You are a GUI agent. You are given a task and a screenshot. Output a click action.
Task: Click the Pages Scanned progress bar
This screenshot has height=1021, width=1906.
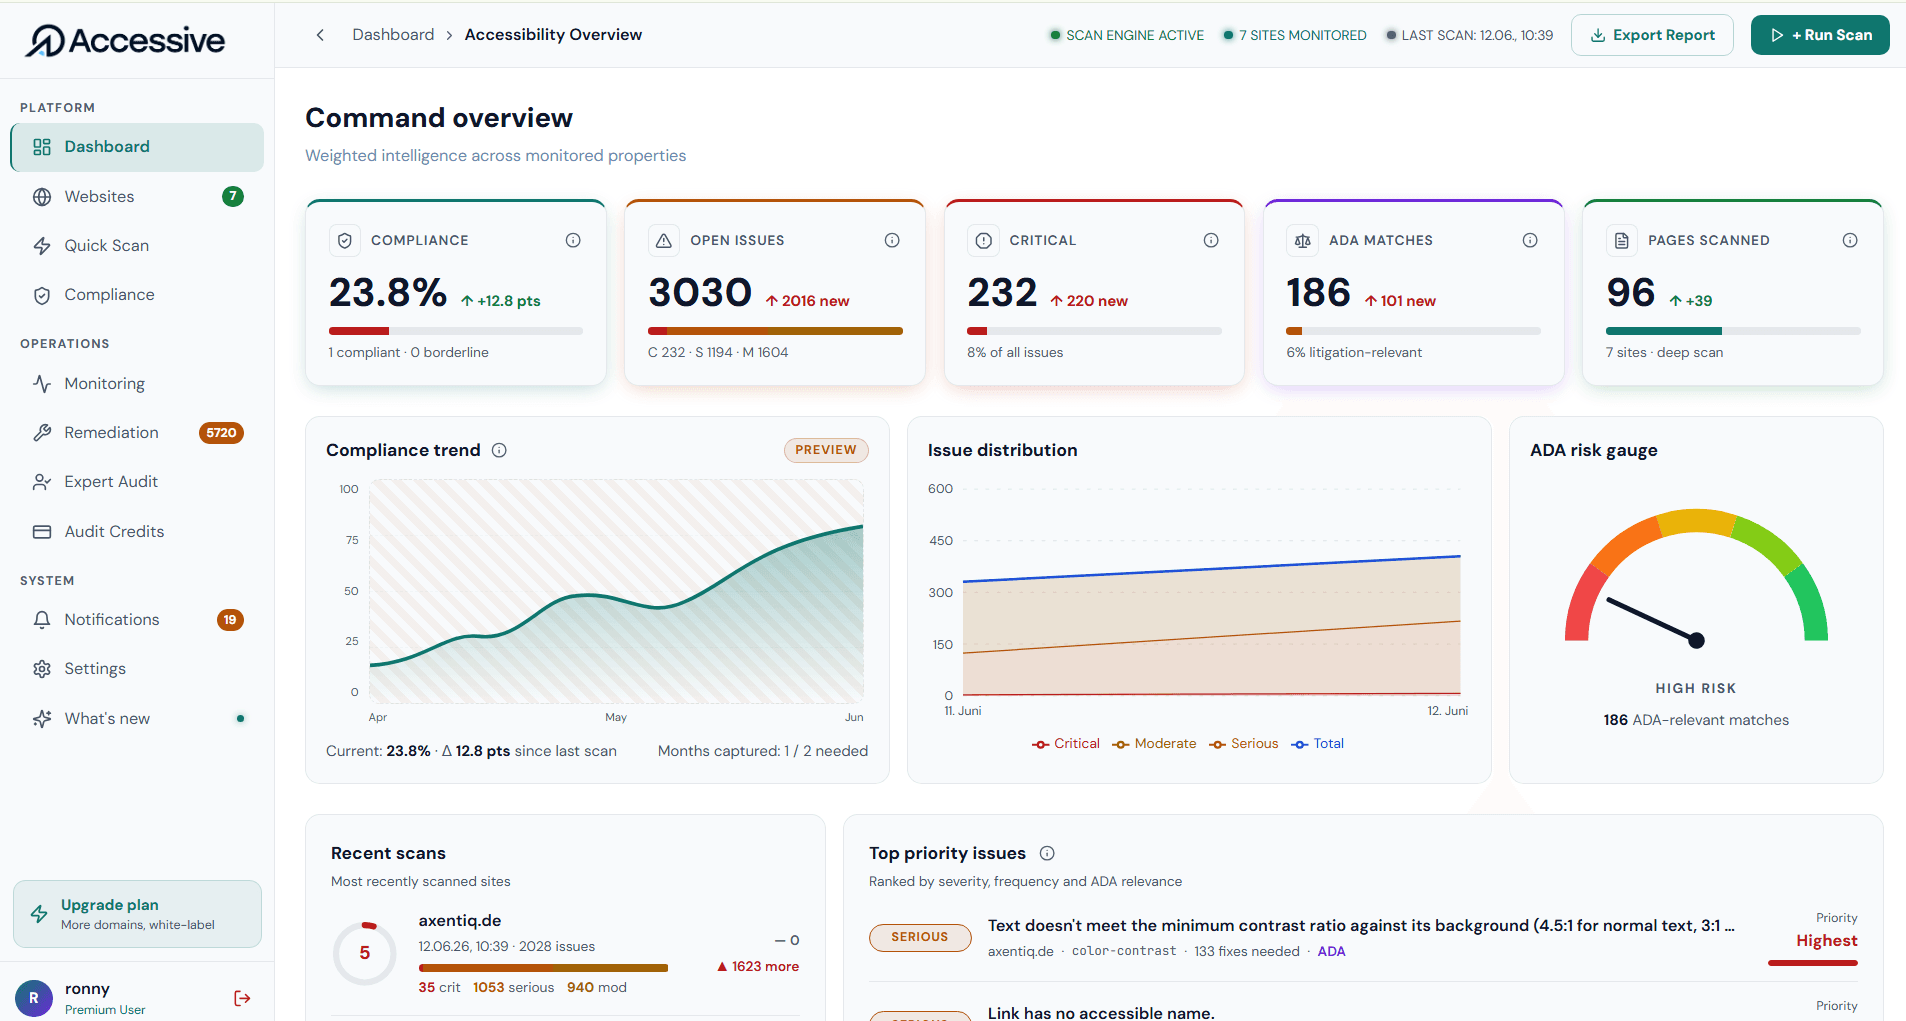coord(1733,331)
